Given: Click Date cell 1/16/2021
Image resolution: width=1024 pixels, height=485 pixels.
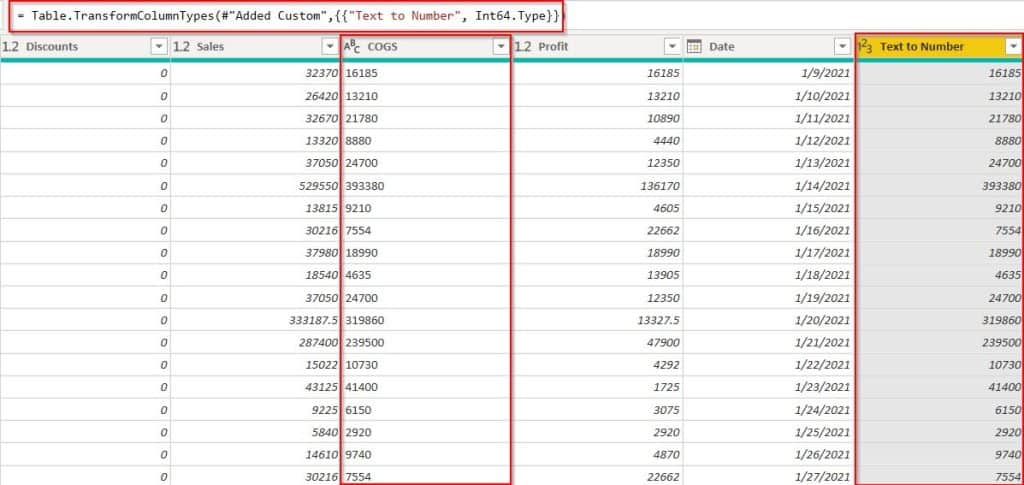Looking at the screenshot, I should (x=769, y=230).
